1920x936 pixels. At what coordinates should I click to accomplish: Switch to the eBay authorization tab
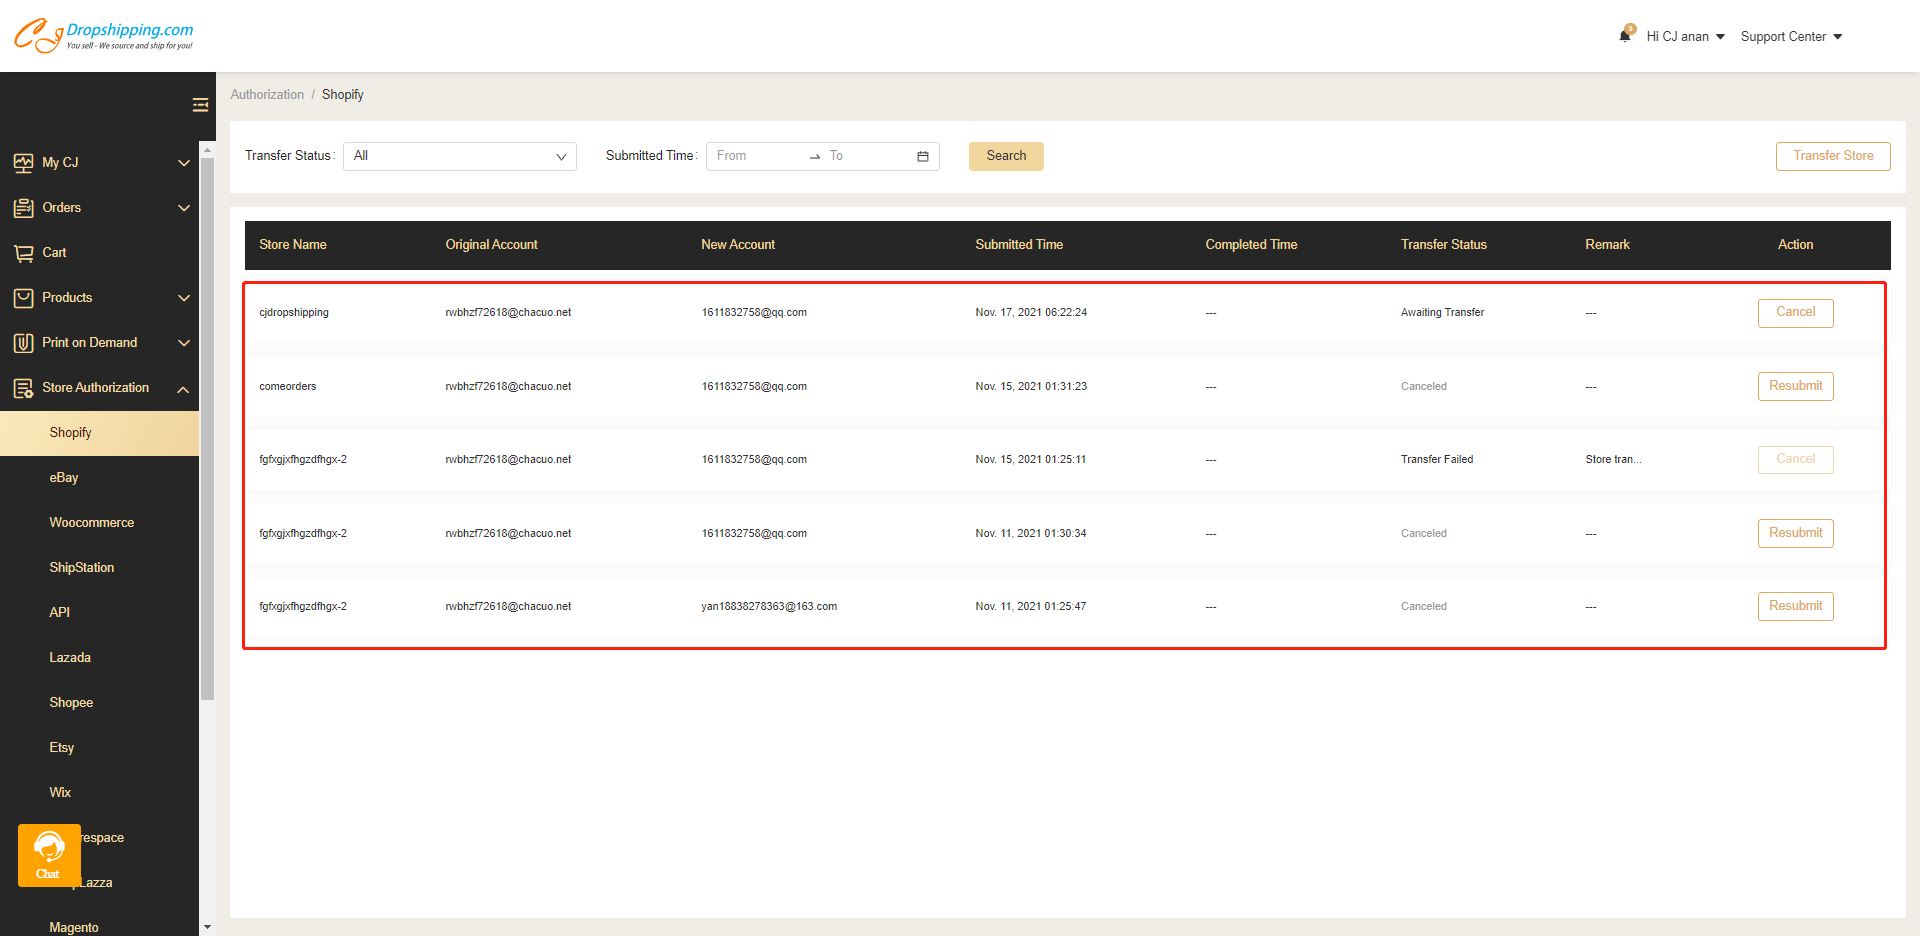point(63,477)
